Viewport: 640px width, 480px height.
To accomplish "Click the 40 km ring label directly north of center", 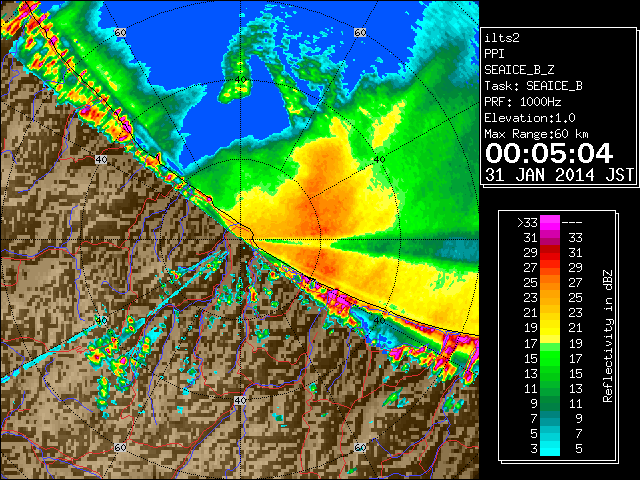I will point(240,80).
